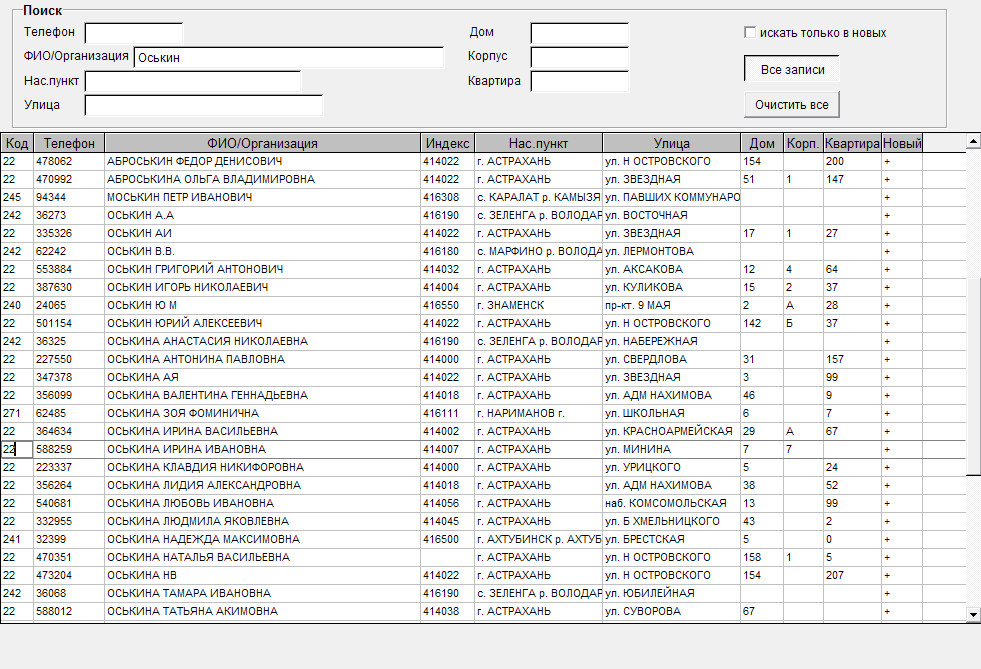Select row ОСЬКИНА АНАСТАСИЯ НИКОЛАЕВНА
The width and height of the screenshot is (981, 669).
click(x=483, y=342)
